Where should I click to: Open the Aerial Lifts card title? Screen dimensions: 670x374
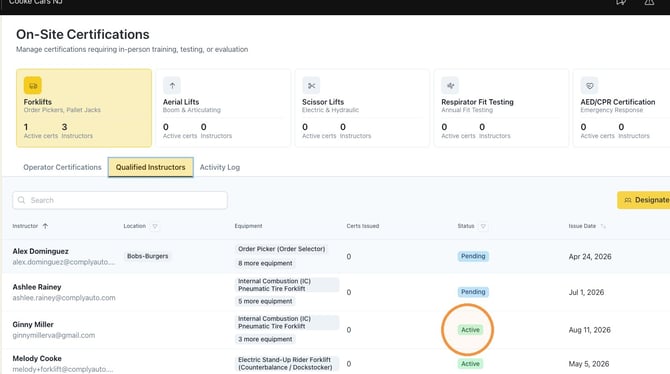(181, 102)
